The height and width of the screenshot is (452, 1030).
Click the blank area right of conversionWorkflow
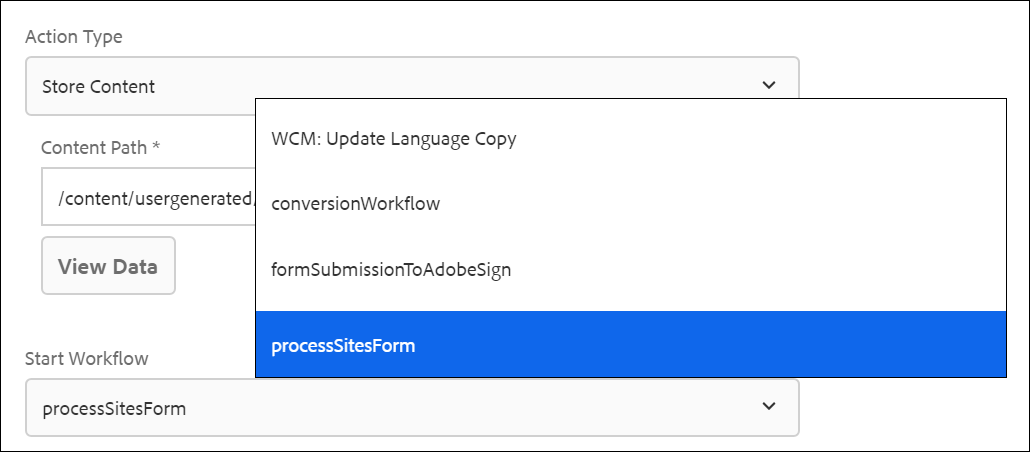click(720, 204)
